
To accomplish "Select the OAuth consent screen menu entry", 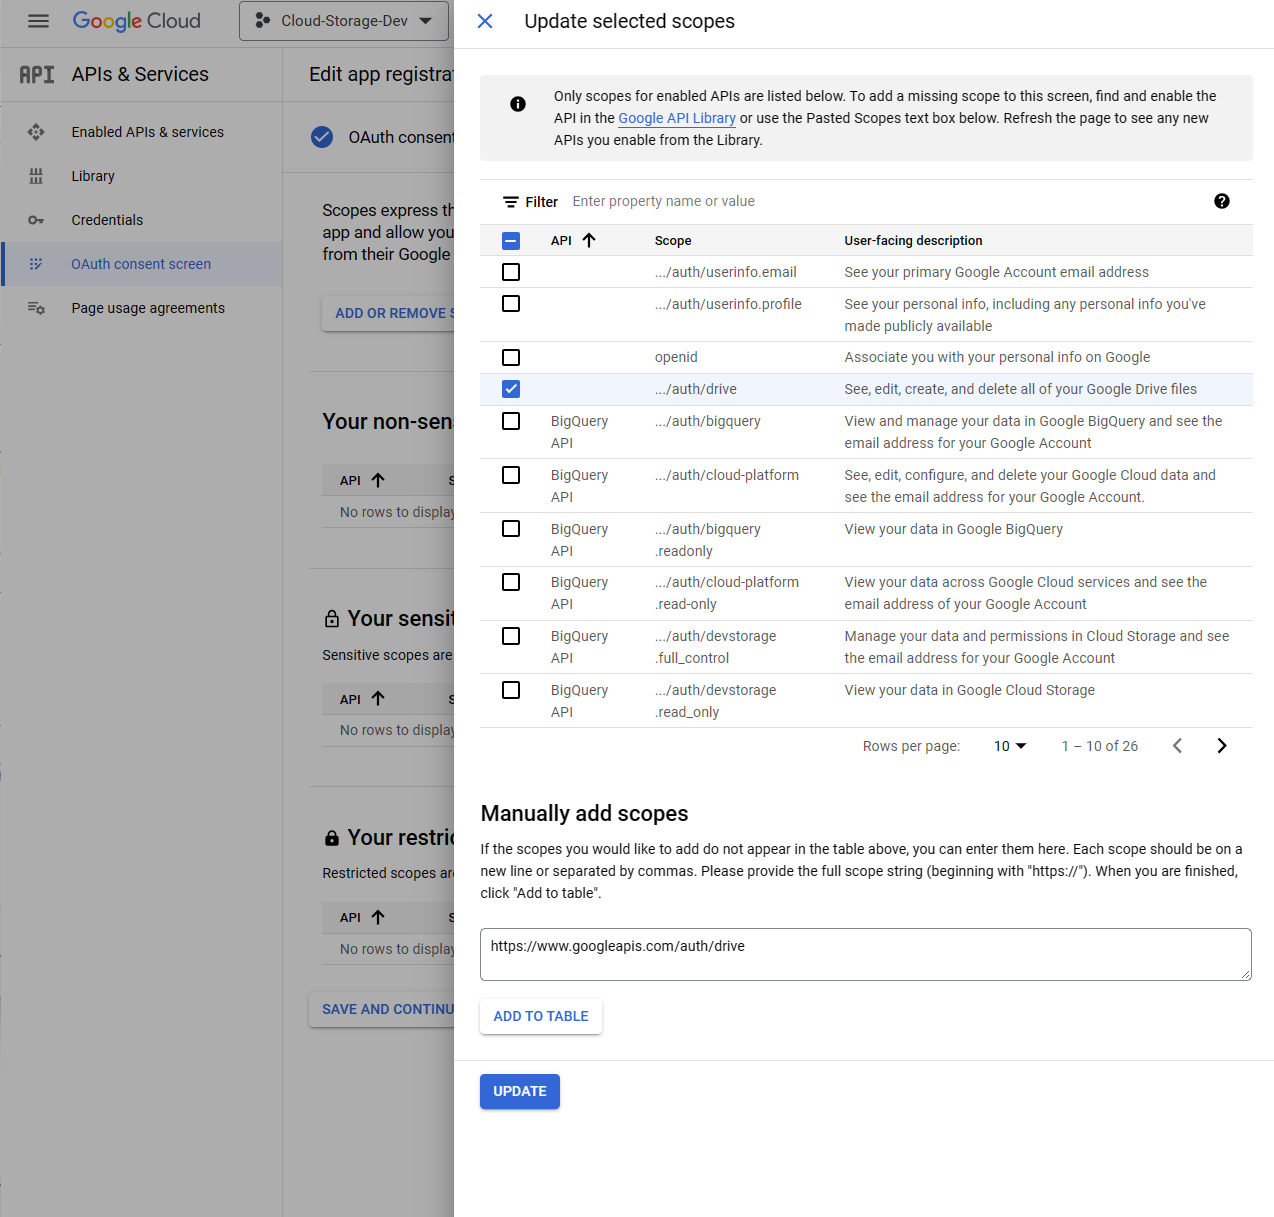I will pyautogui.click(x=140, y=264).
